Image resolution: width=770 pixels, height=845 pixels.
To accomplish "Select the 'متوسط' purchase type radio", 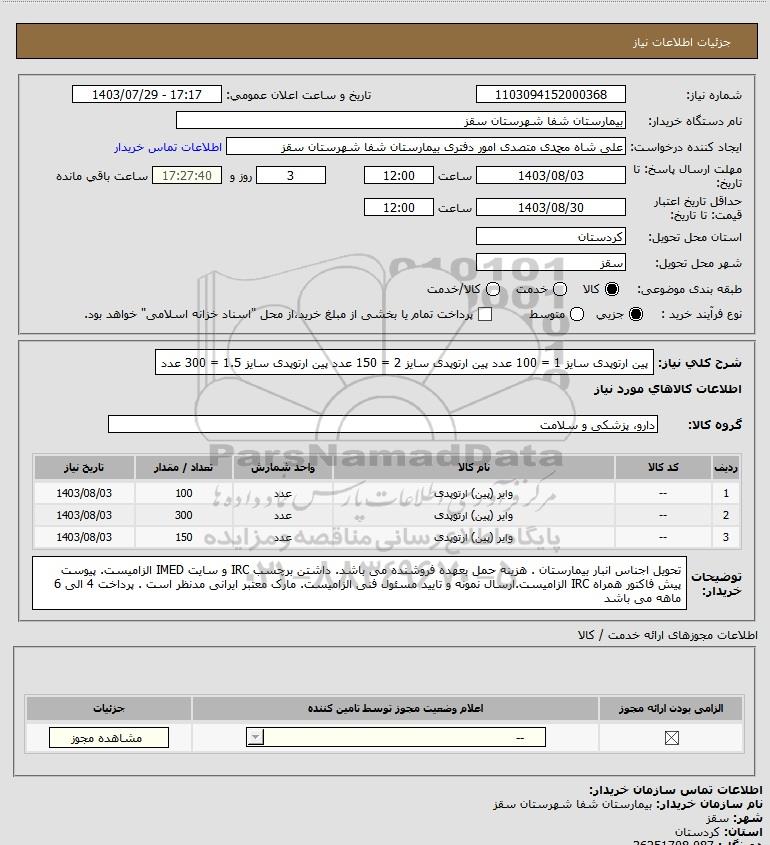I will pyautogui.click(x=577, y=314).
